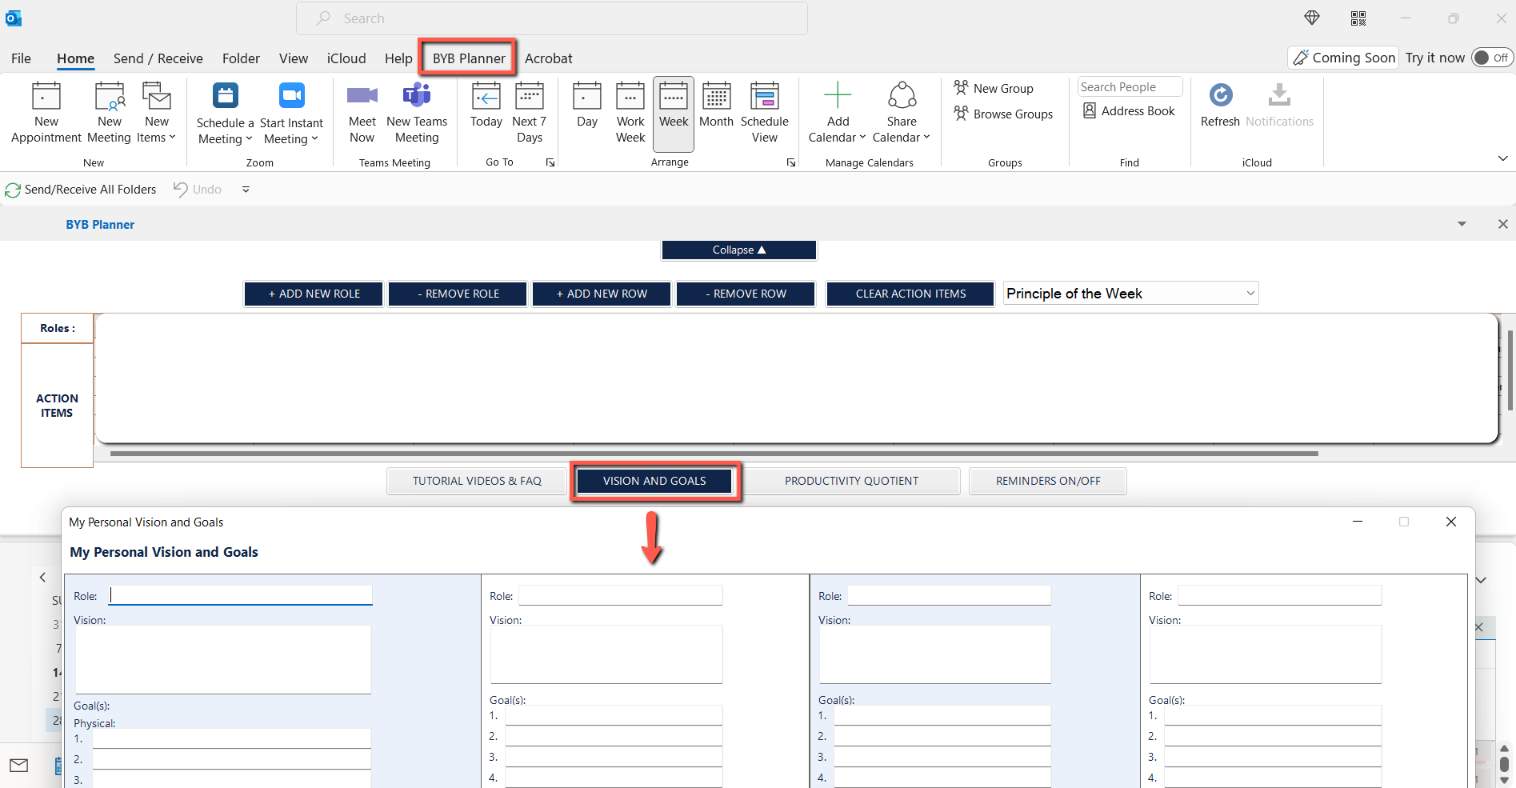The height and width of the screenshot is (788, 1516).
Task: Open BYB Planner pane options dropdown
Action: pos(1462,224)
